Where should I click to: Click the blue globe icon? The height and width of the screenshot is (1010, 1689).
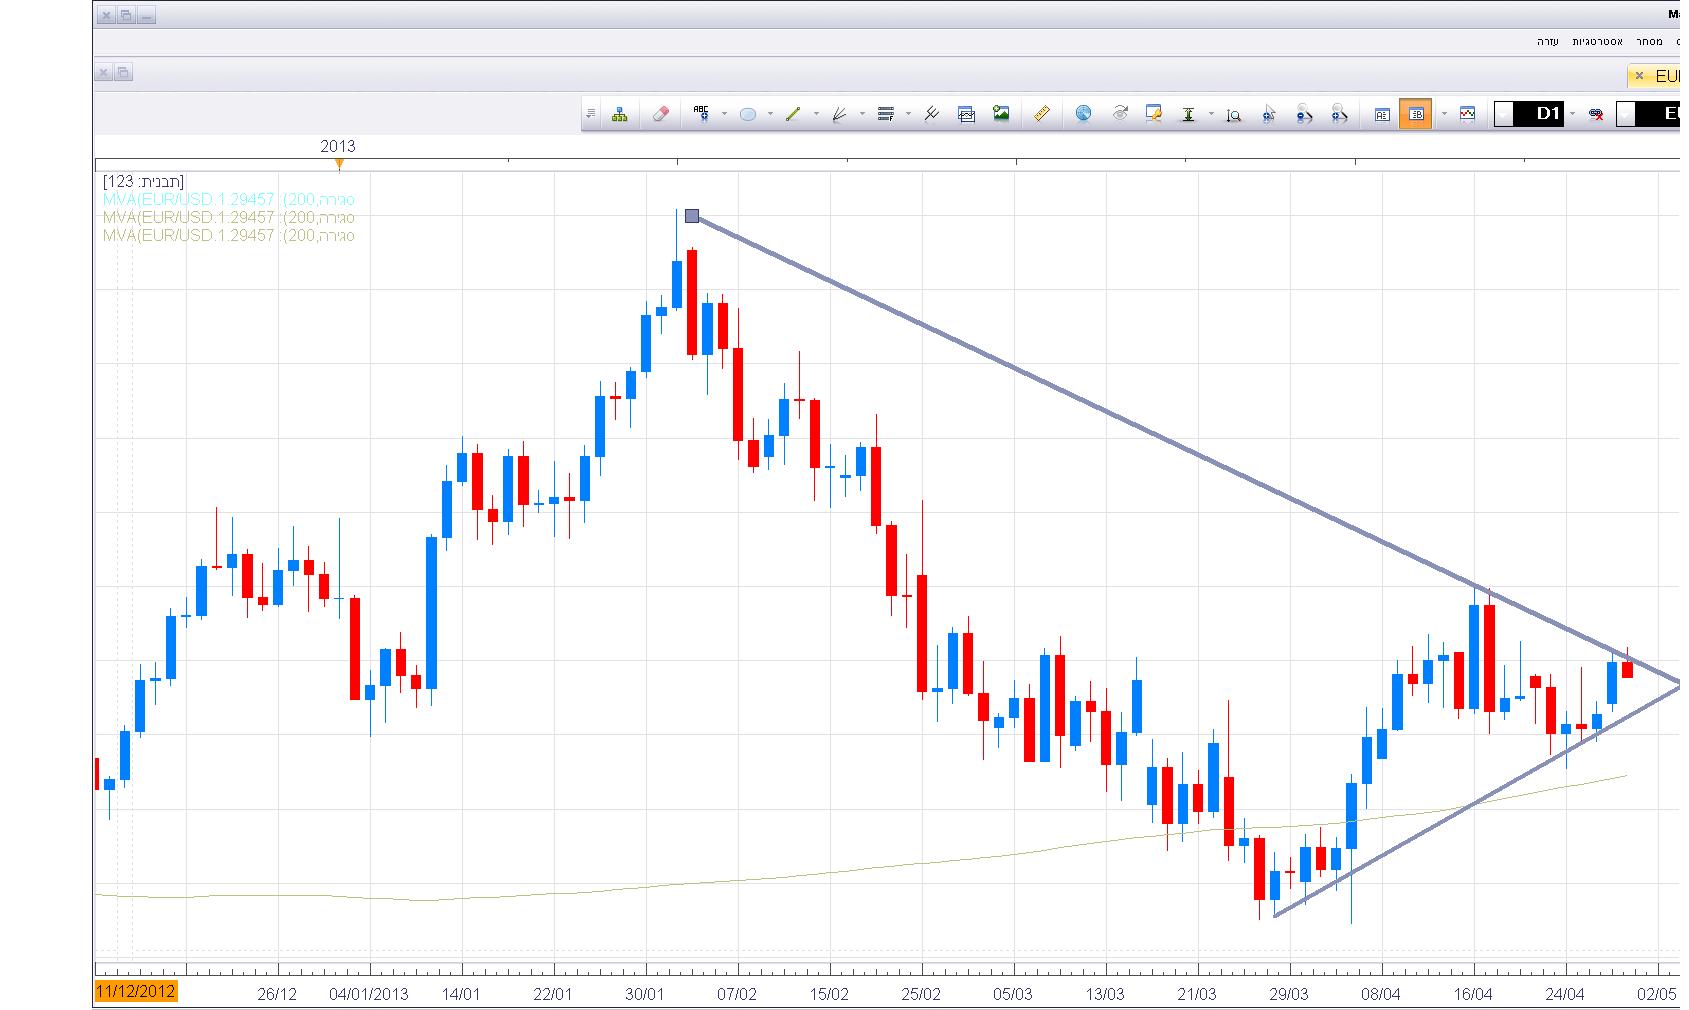pyautogui.click(x=1083, y=114)
